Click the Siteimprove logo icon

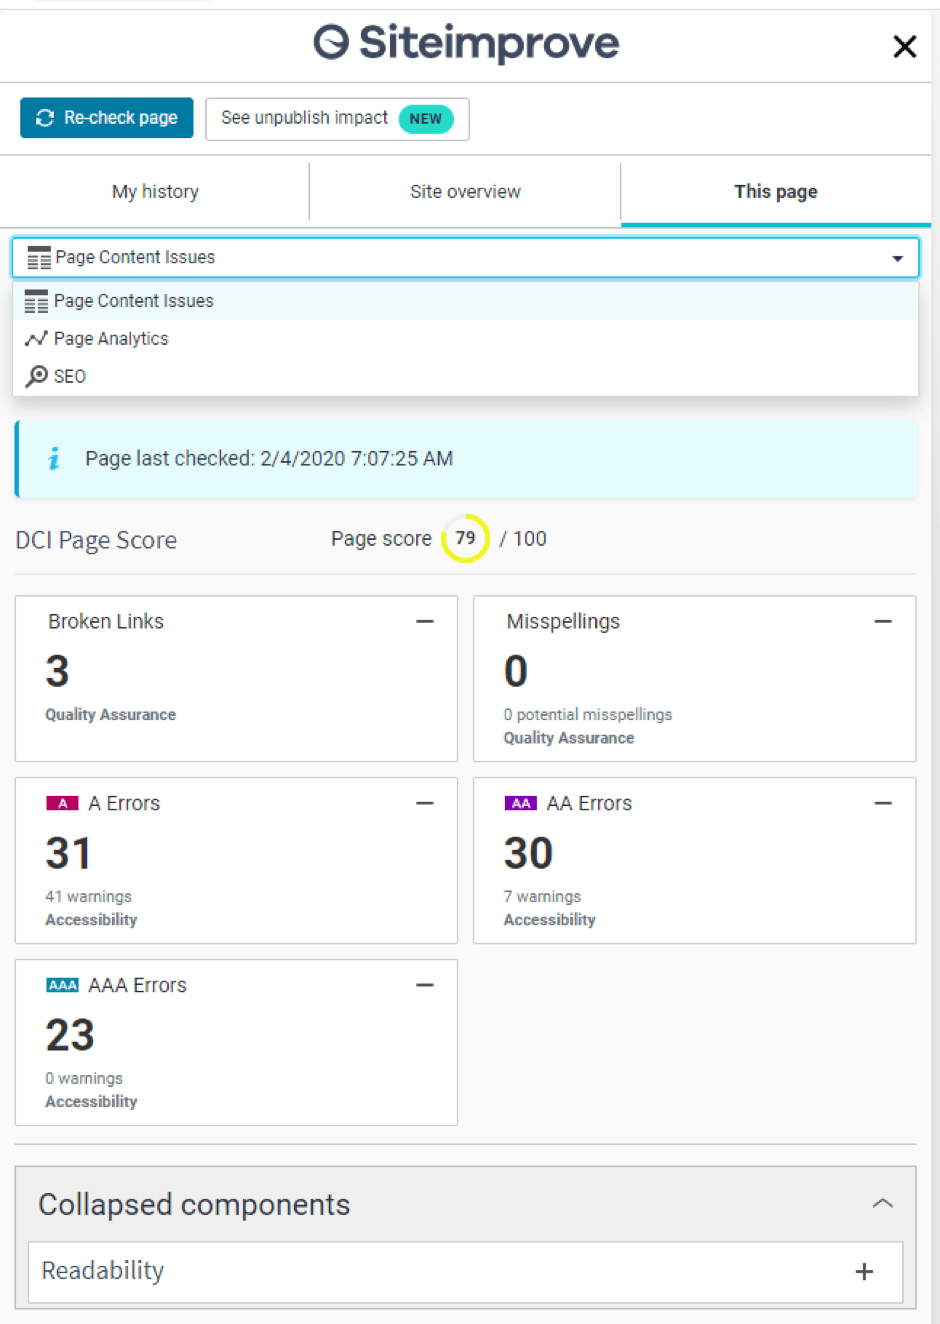point(331,43)
